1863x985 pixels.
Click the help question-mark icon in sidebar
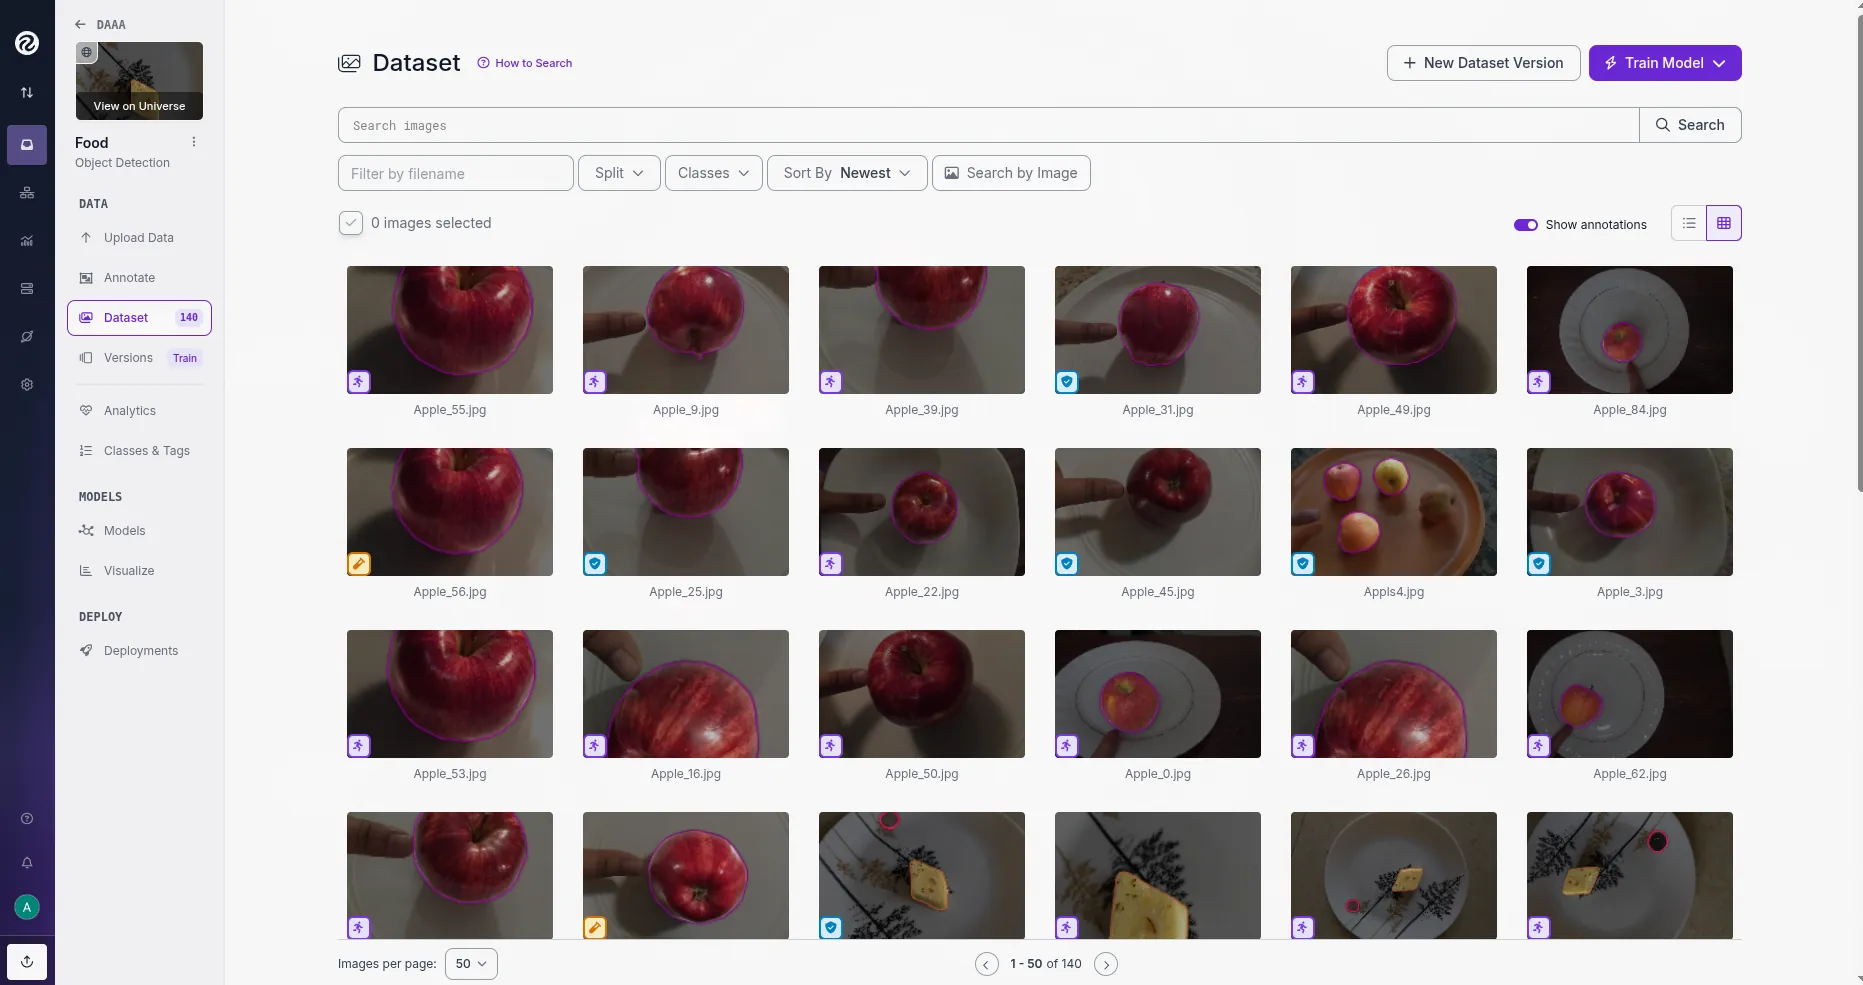point(27,819)
